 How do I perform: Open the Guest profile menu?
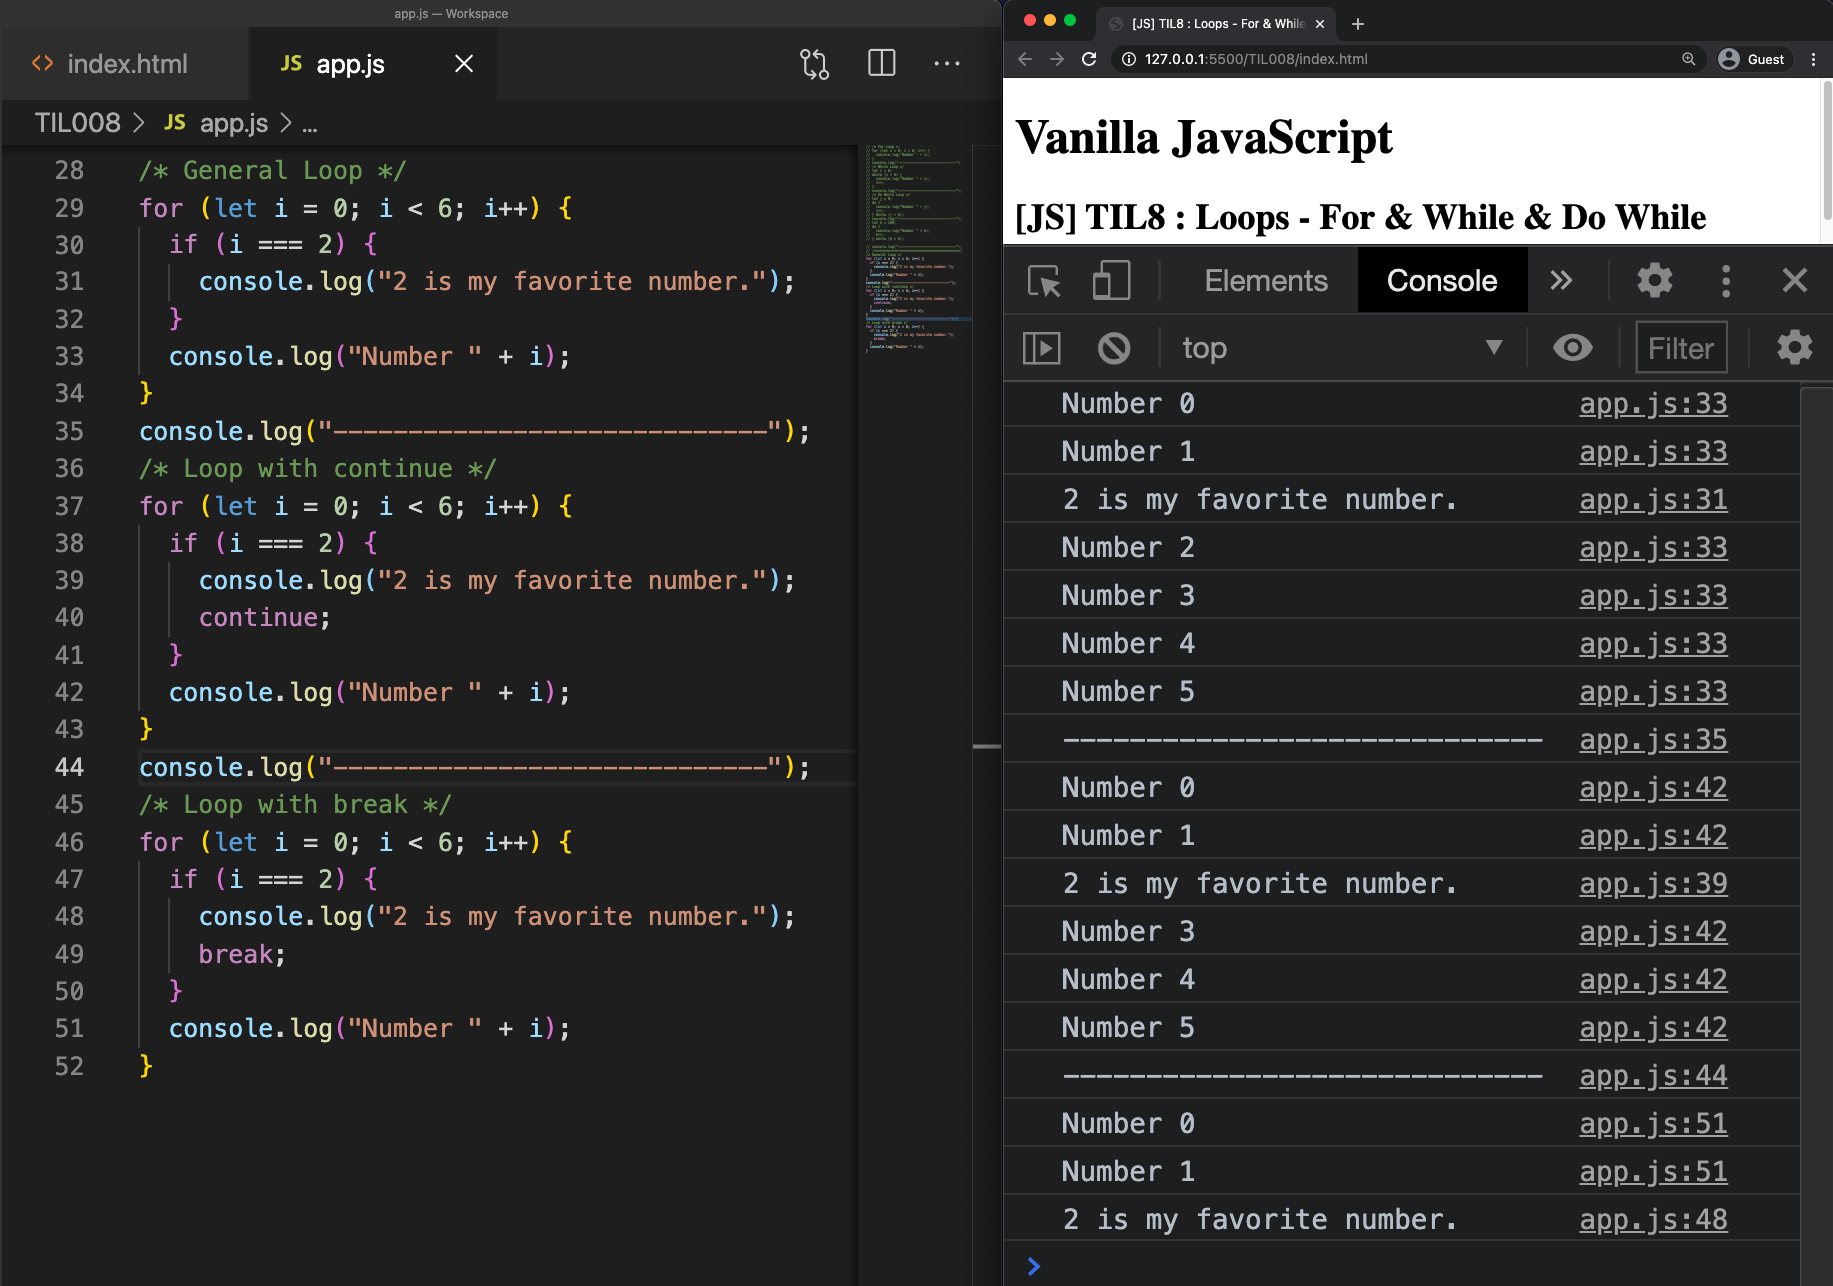click(1752, 59)
